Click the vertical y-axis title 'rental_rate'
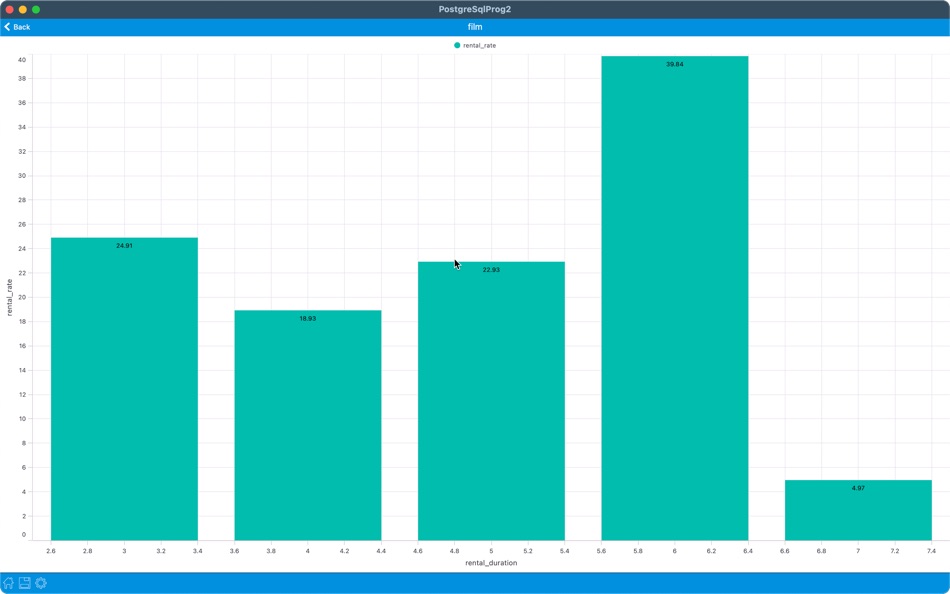 click(x=9, y=297)
